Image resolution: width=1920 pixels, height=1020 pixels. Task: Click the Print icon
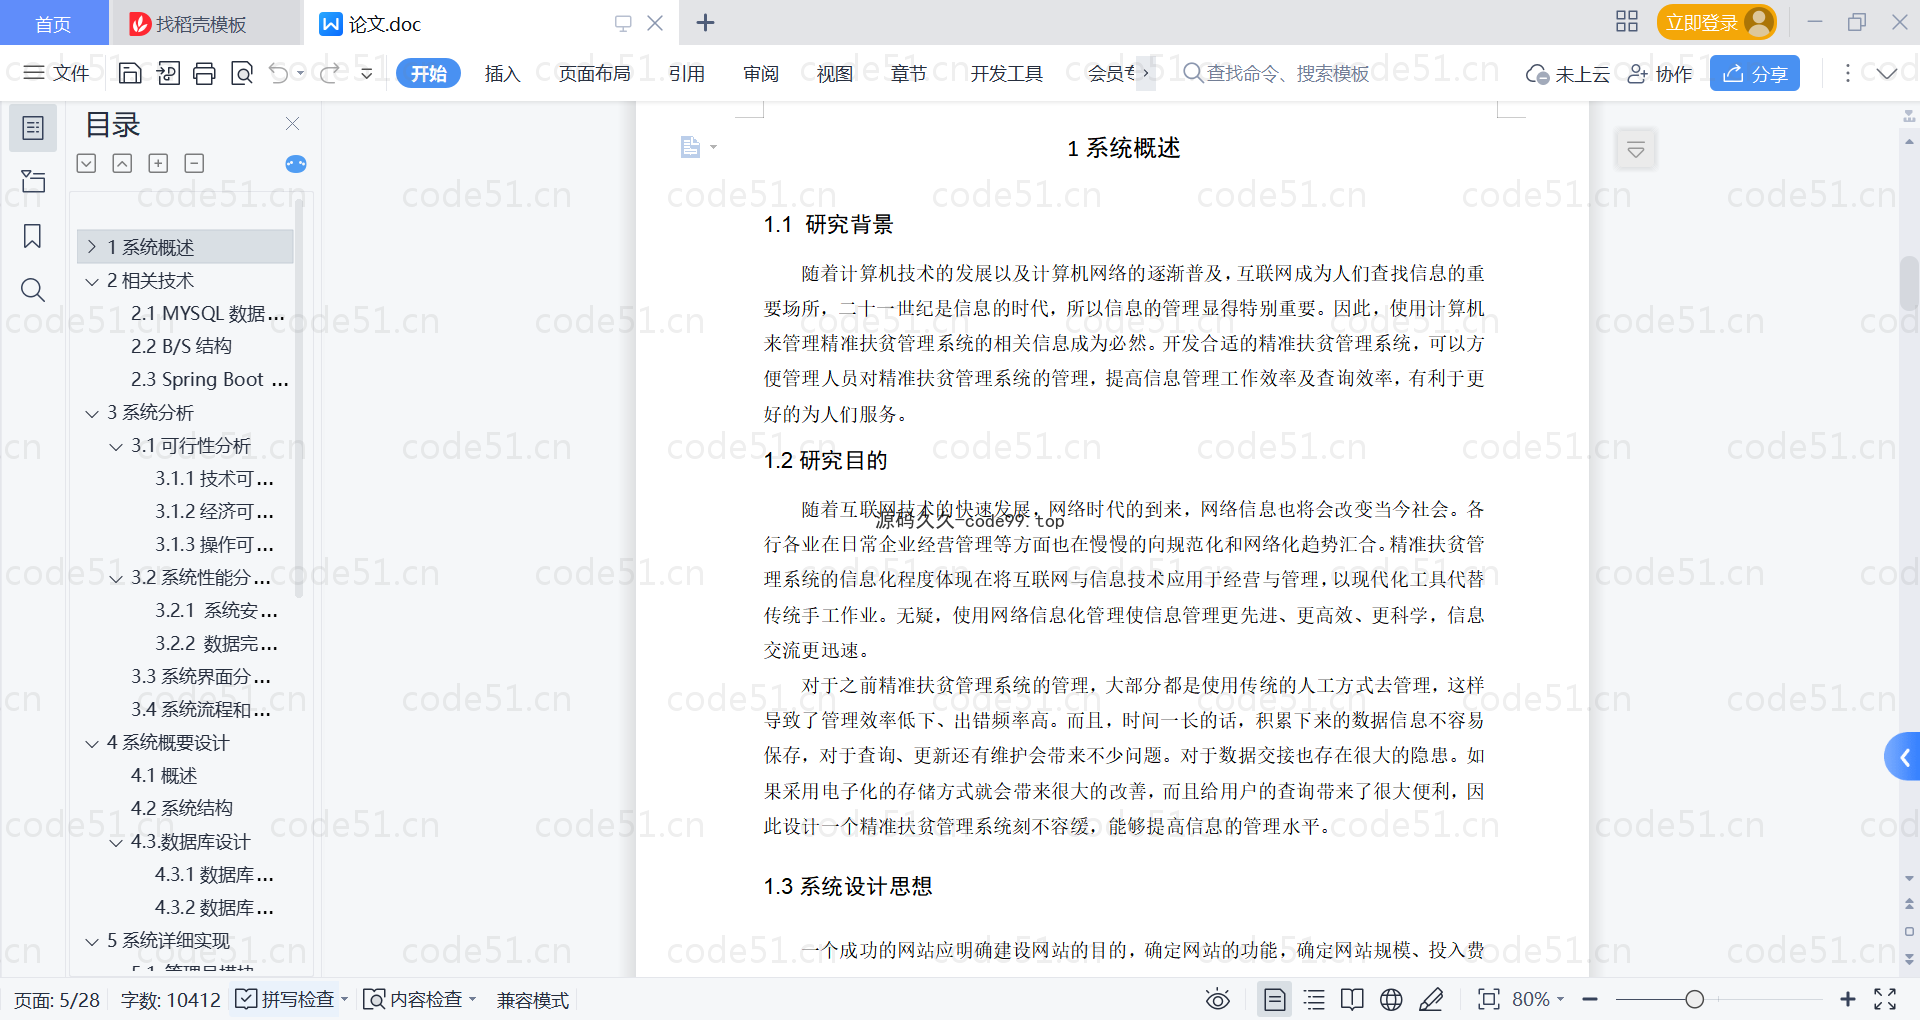(x=205, y=73)
